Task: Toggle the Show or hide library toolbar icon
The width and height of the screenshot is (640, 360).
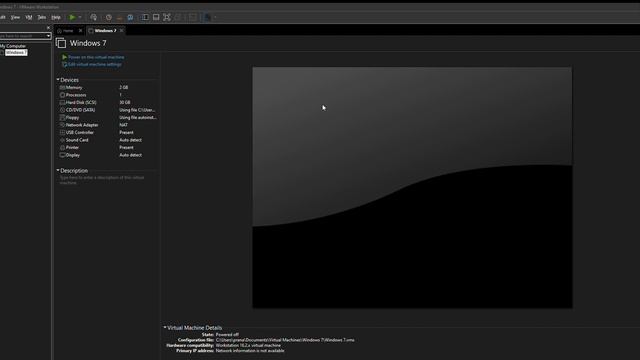Action: [145, 17]
